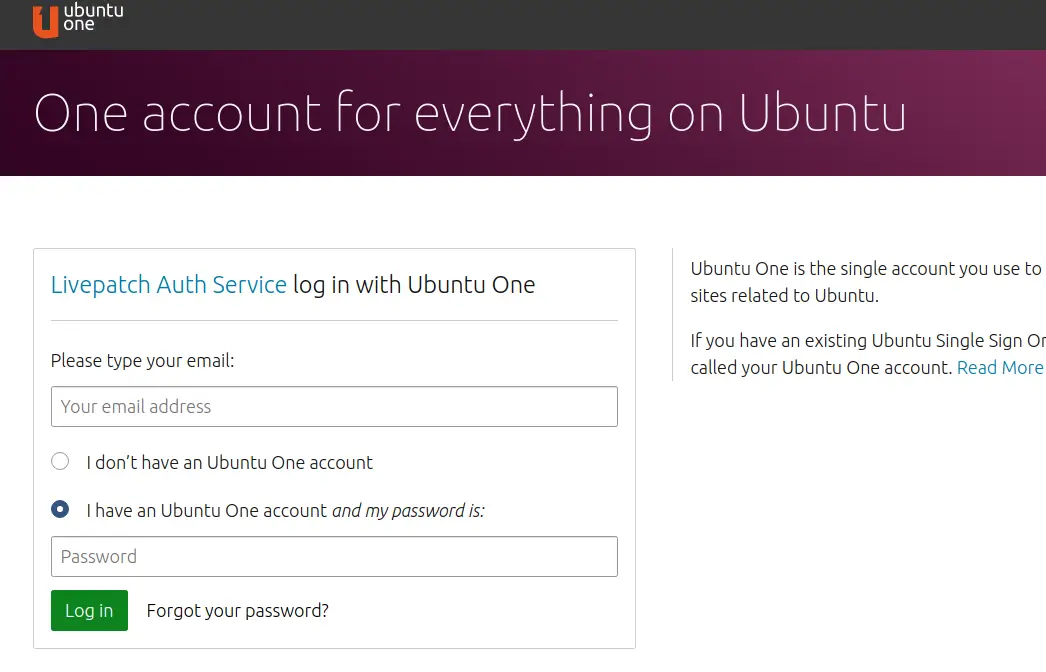This screenshot has height=672, width=1046.
Task: Follow the "Read More" link in the sidebar
Action: tap(999, 367)
